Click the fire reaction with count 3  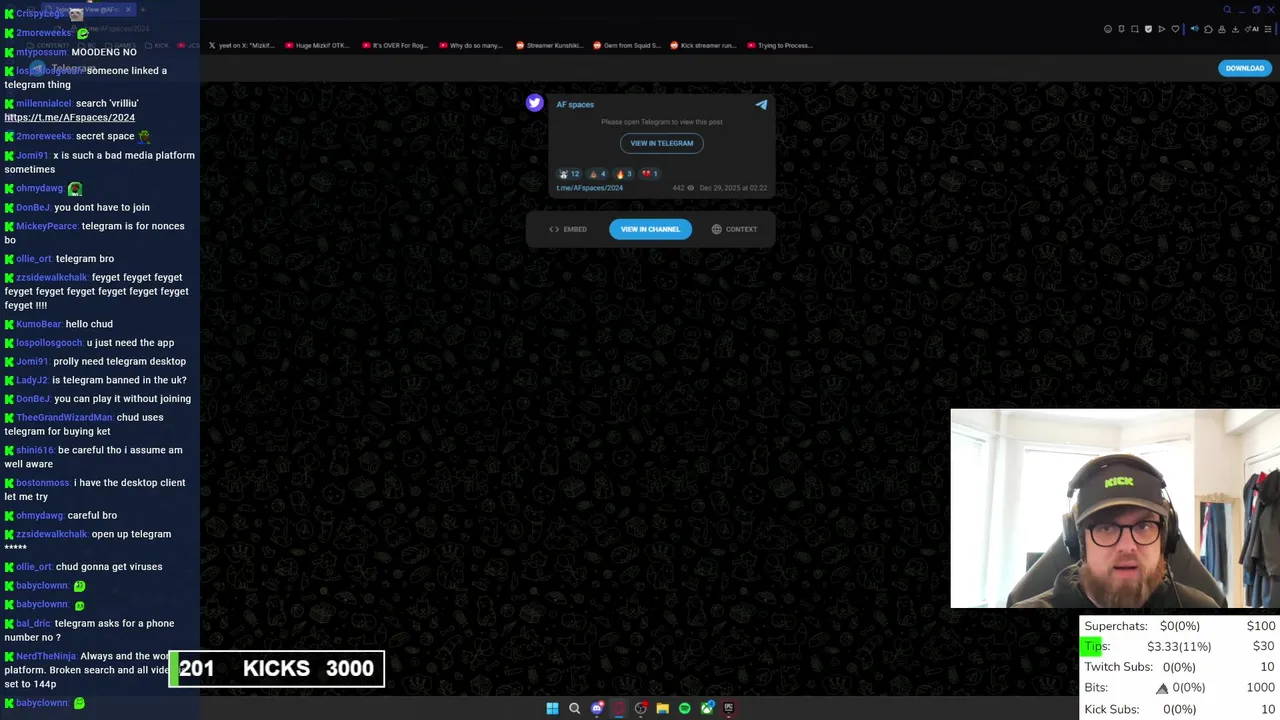624,174
